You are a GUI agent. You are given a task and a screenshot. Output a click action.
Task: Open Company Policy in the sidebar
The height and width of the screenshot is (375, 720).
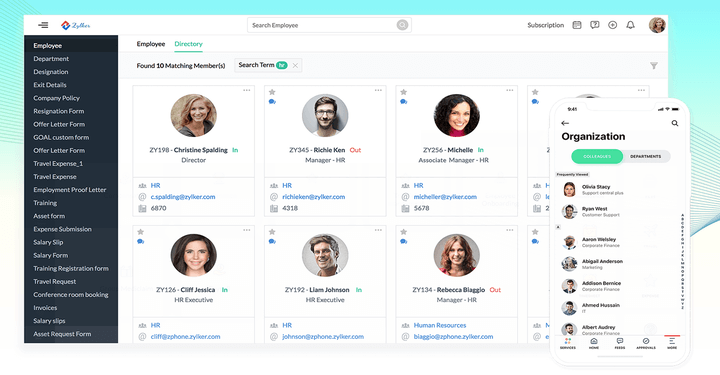click(x=56, y=98)
